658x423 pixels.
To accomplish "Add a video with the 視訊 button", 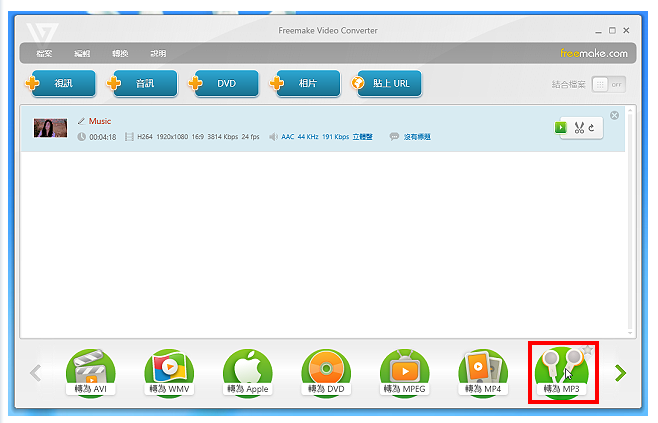I will (x=63, y=83).
